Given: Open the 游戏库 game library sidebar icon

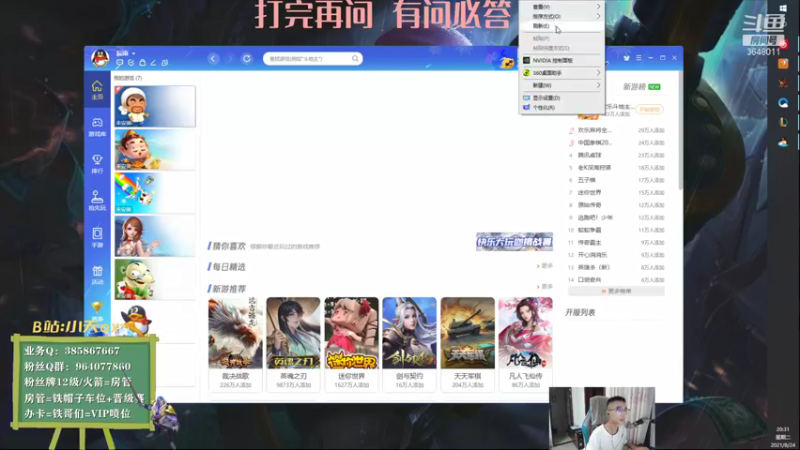Looking at the screenshot, I should [97, 127].
